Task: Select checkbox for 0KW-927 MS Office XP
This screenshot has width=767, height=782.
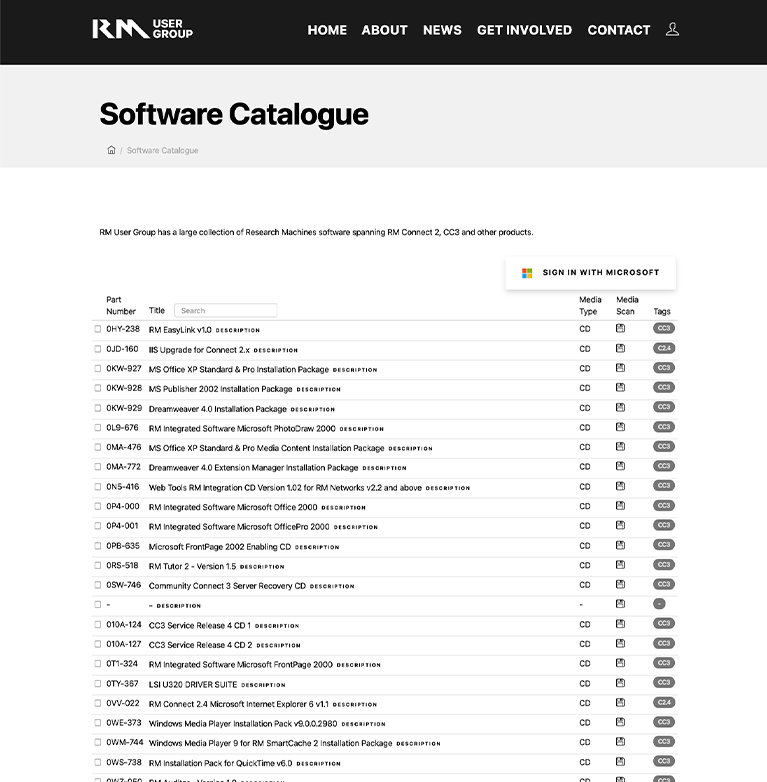Action: point(98,369)
